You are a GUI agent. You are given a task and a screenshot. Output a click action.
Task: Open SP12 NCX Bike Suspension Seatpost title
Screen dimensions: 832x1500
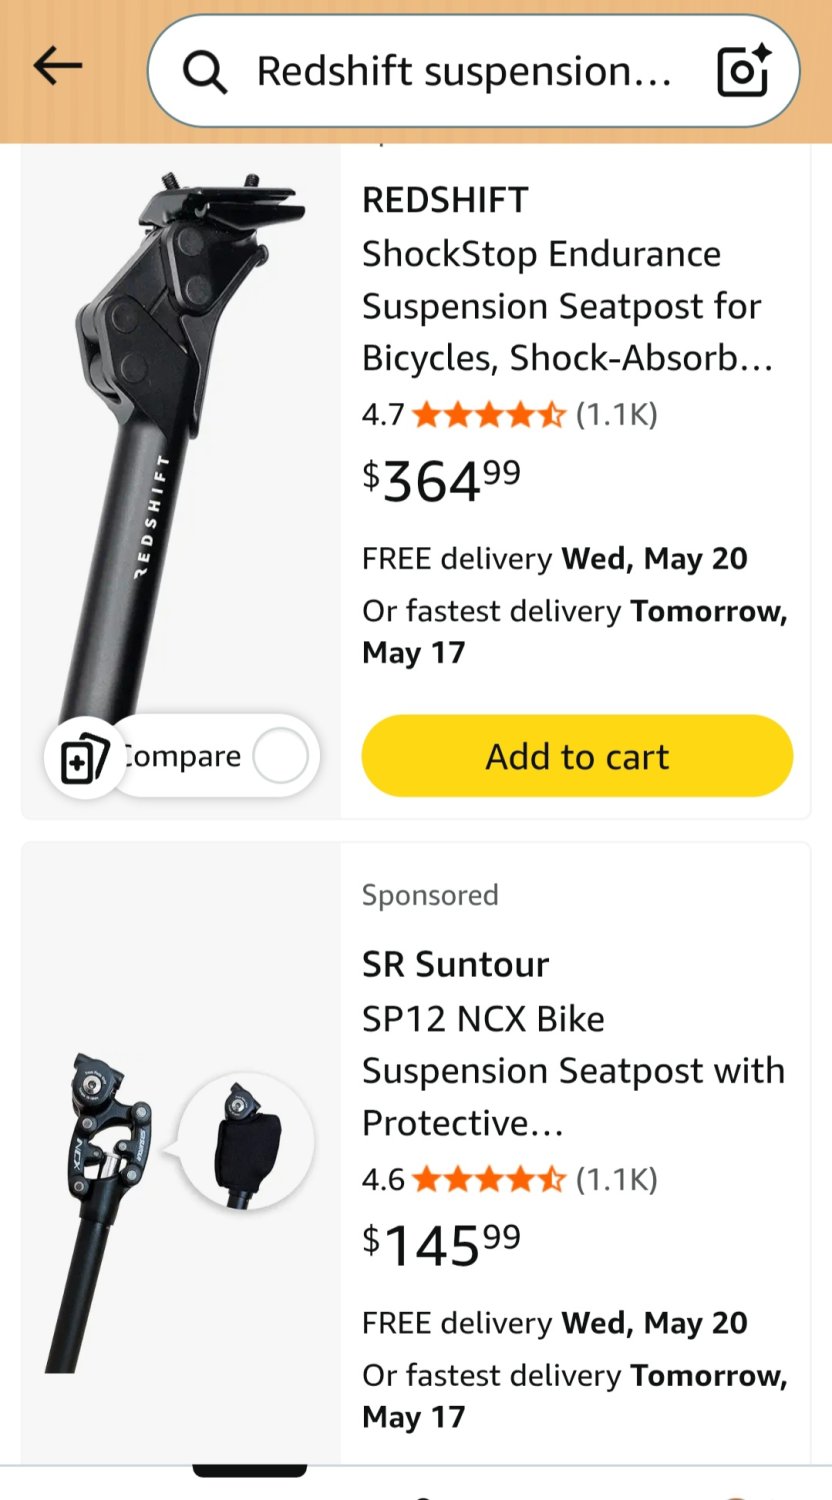coord(573,1071)
